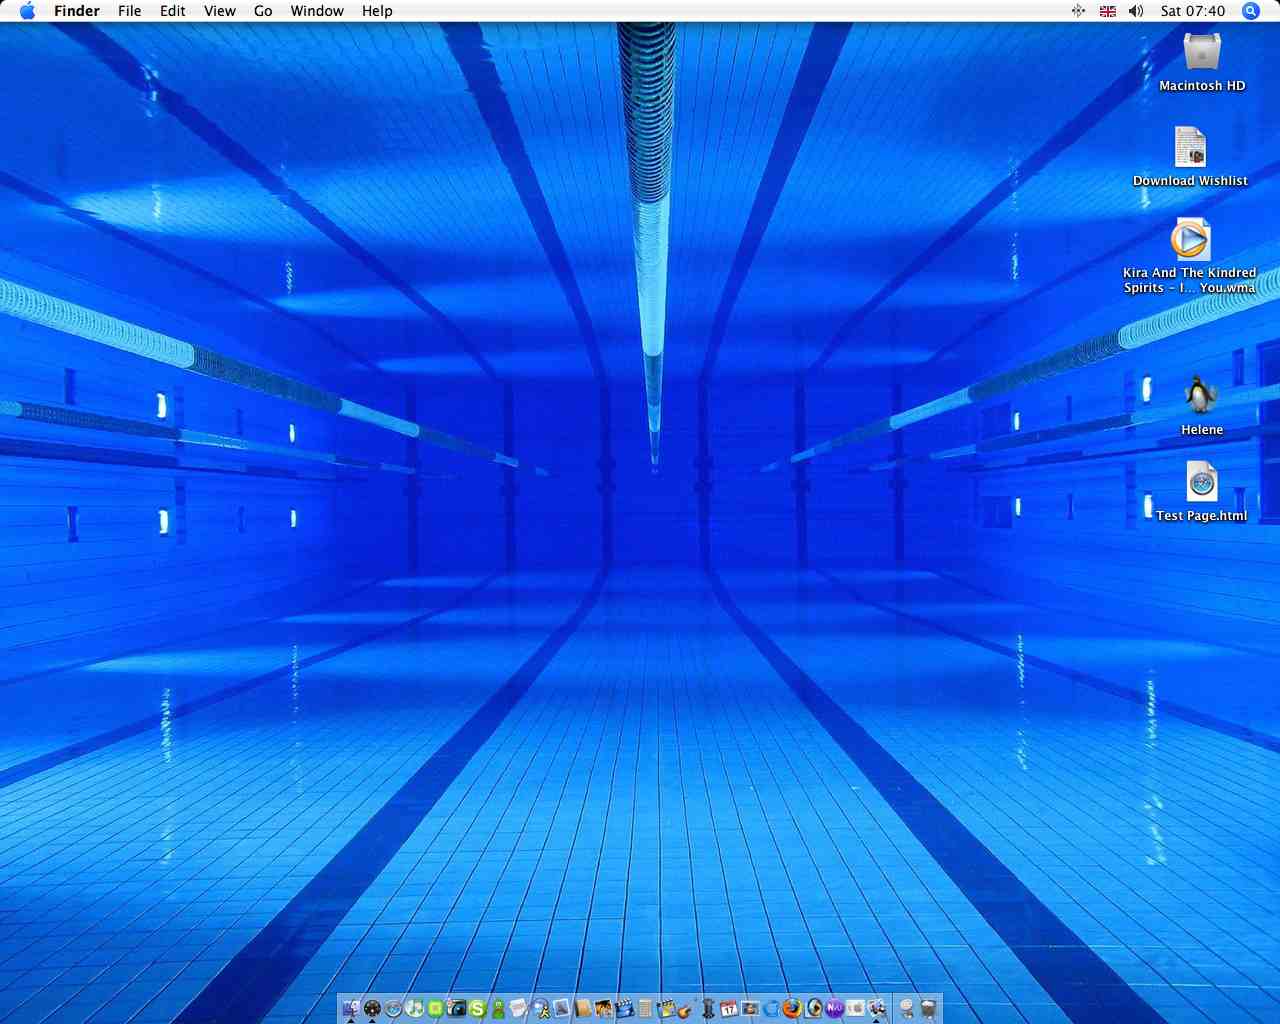Screen dimensions: 1280x1024
Task: Launch iCal calendar from the Dock
Action: (728, 1008)
